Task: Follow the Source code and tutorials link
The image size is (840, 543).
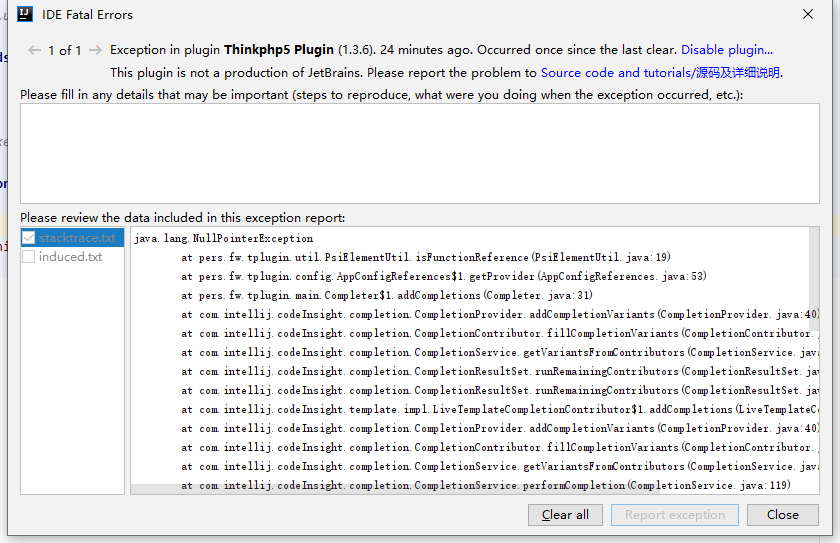Action: coord(660,73)
